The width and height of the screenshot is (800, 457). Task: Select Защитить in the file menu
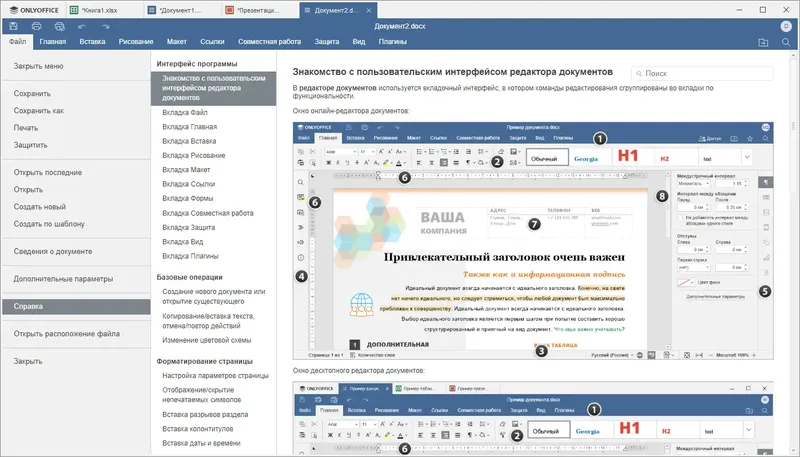(77, 145)
